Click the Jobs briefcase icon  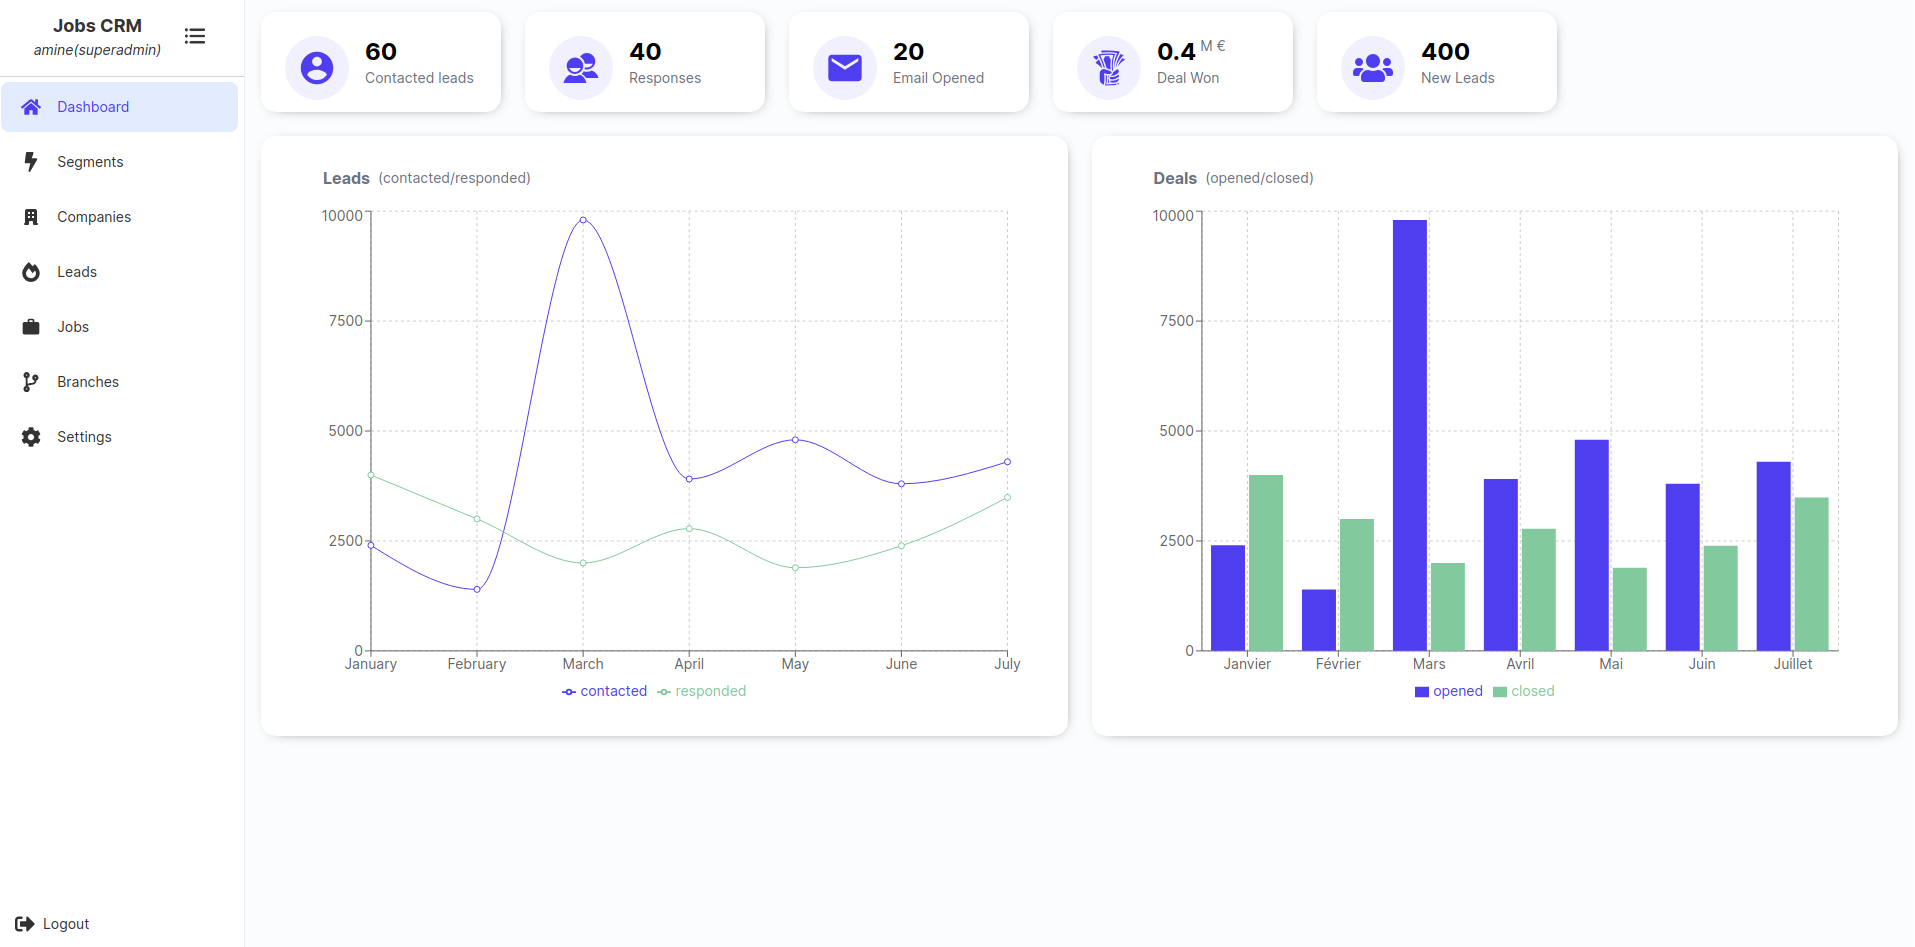pyautogui.click(x=31, y=327)
